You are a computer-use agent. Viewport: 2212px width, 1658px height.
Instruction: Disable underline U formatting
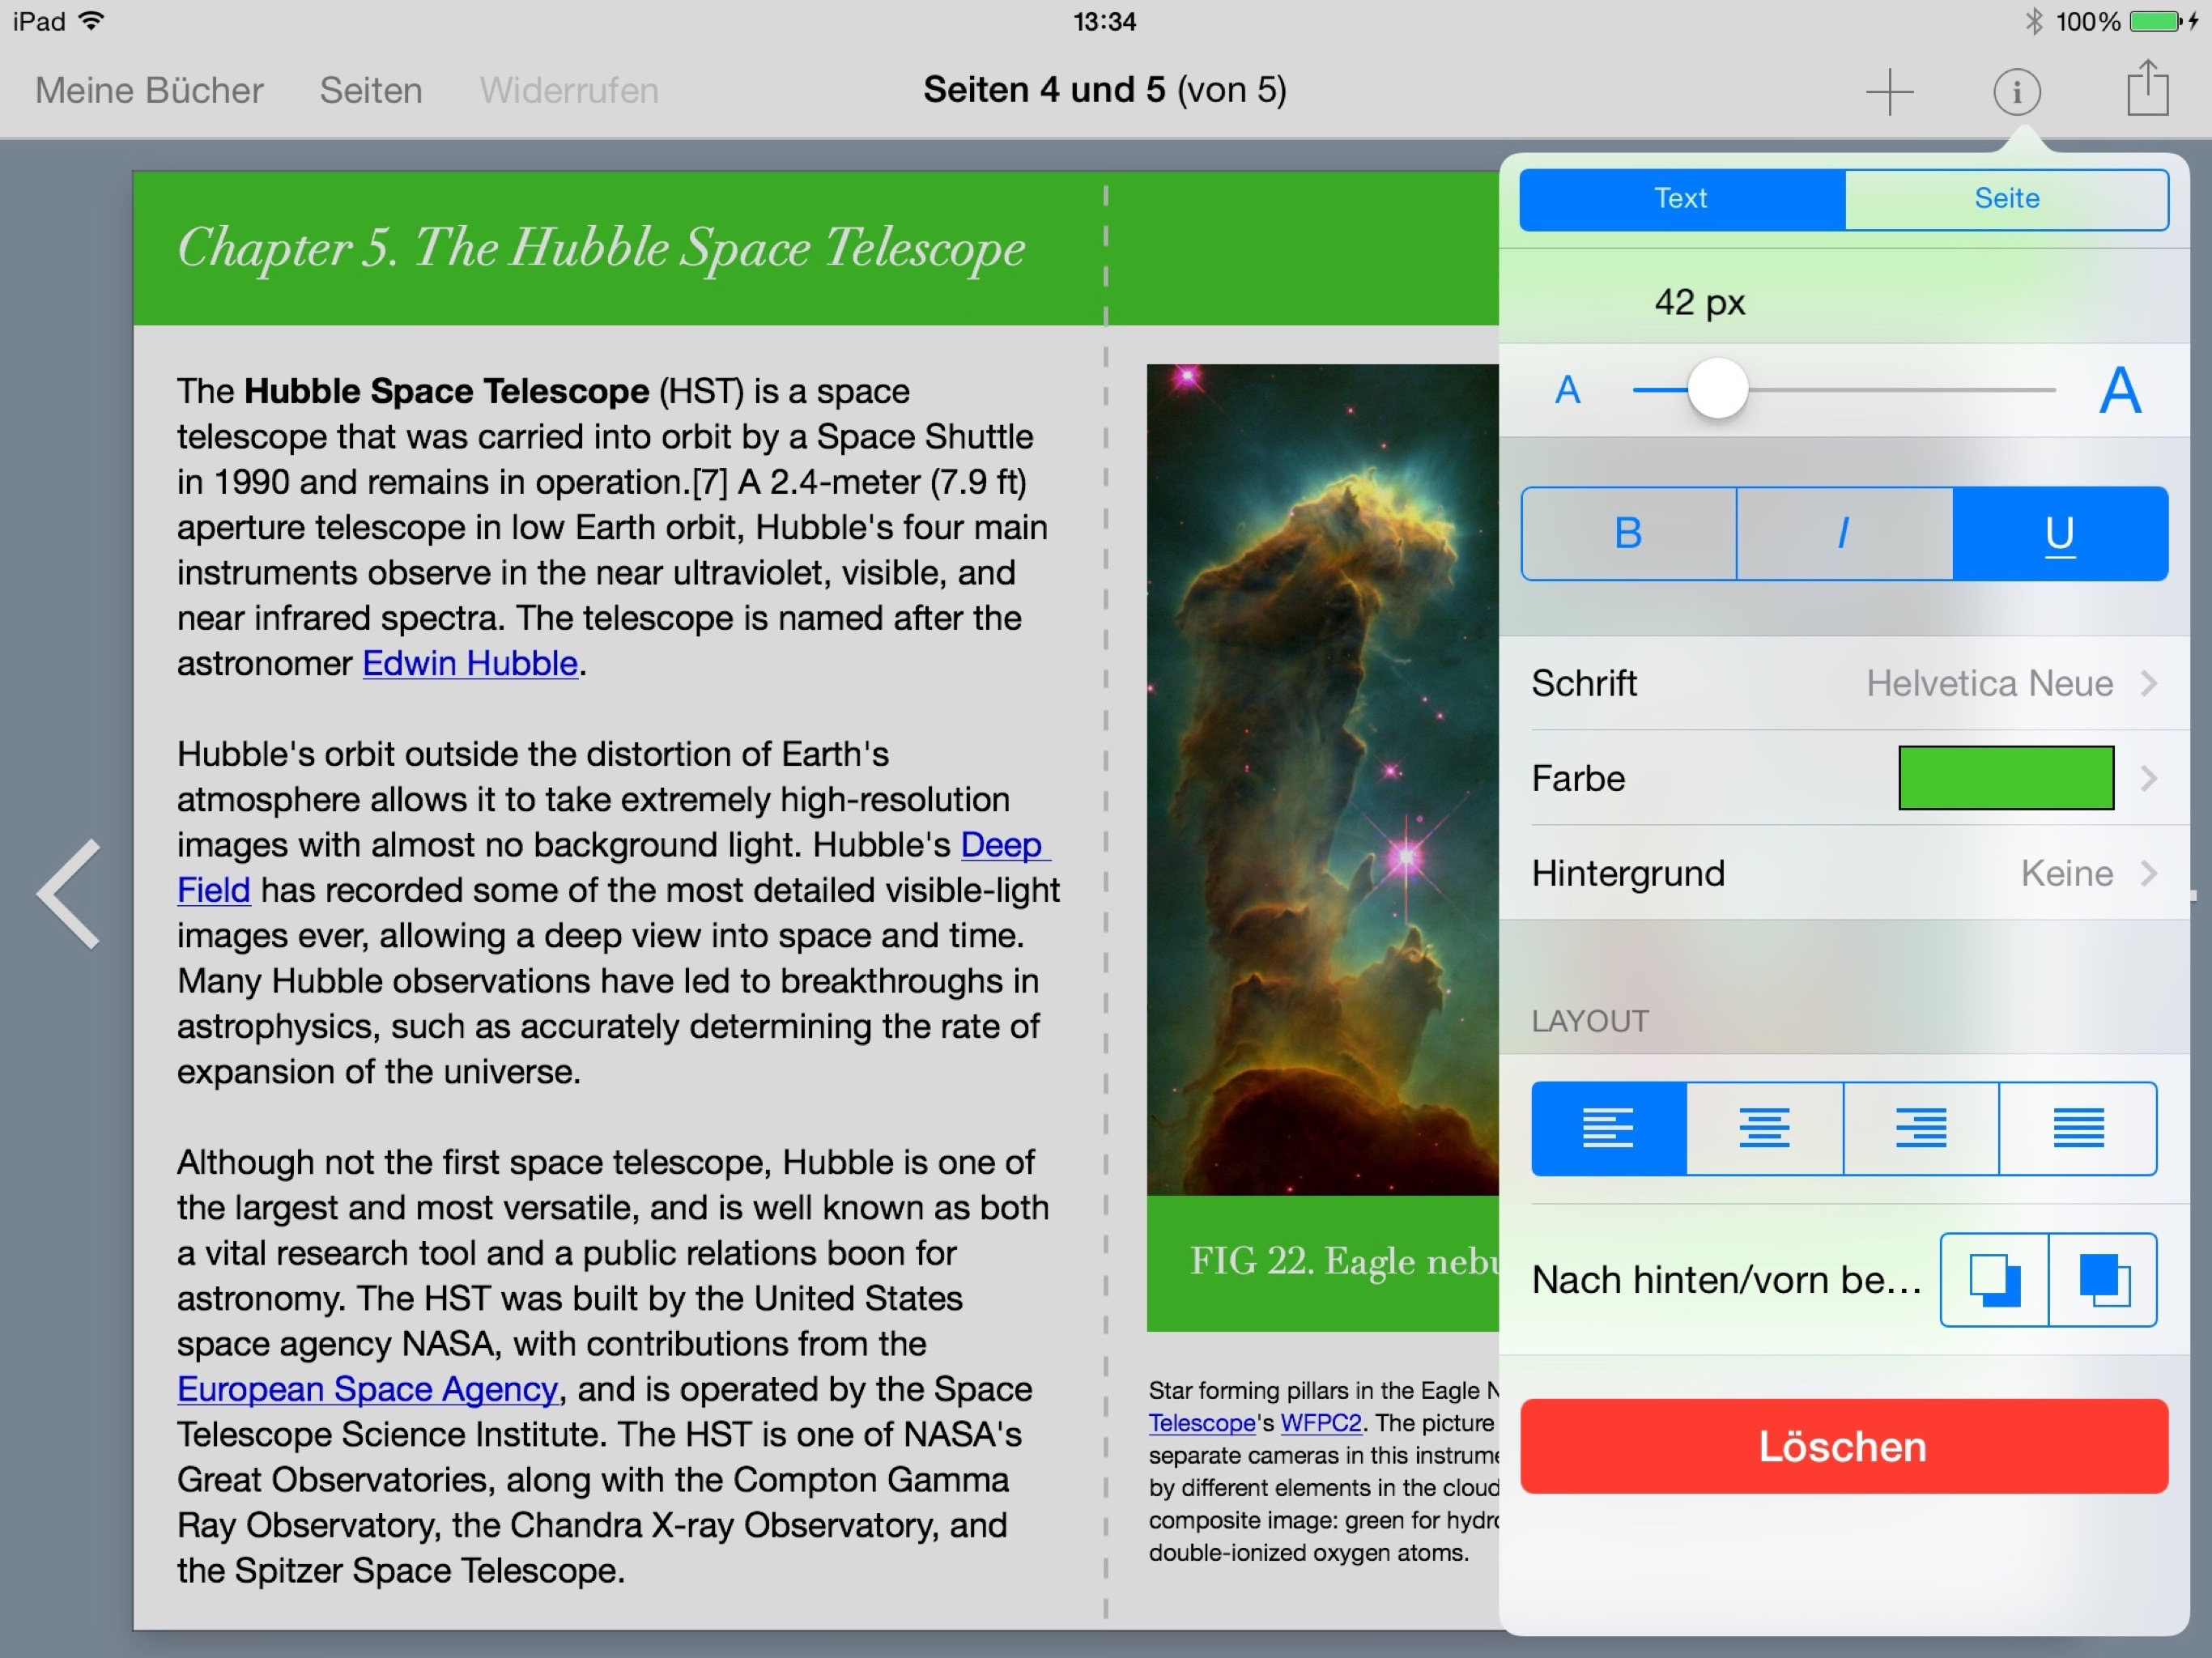click(x=2059, y=533)
